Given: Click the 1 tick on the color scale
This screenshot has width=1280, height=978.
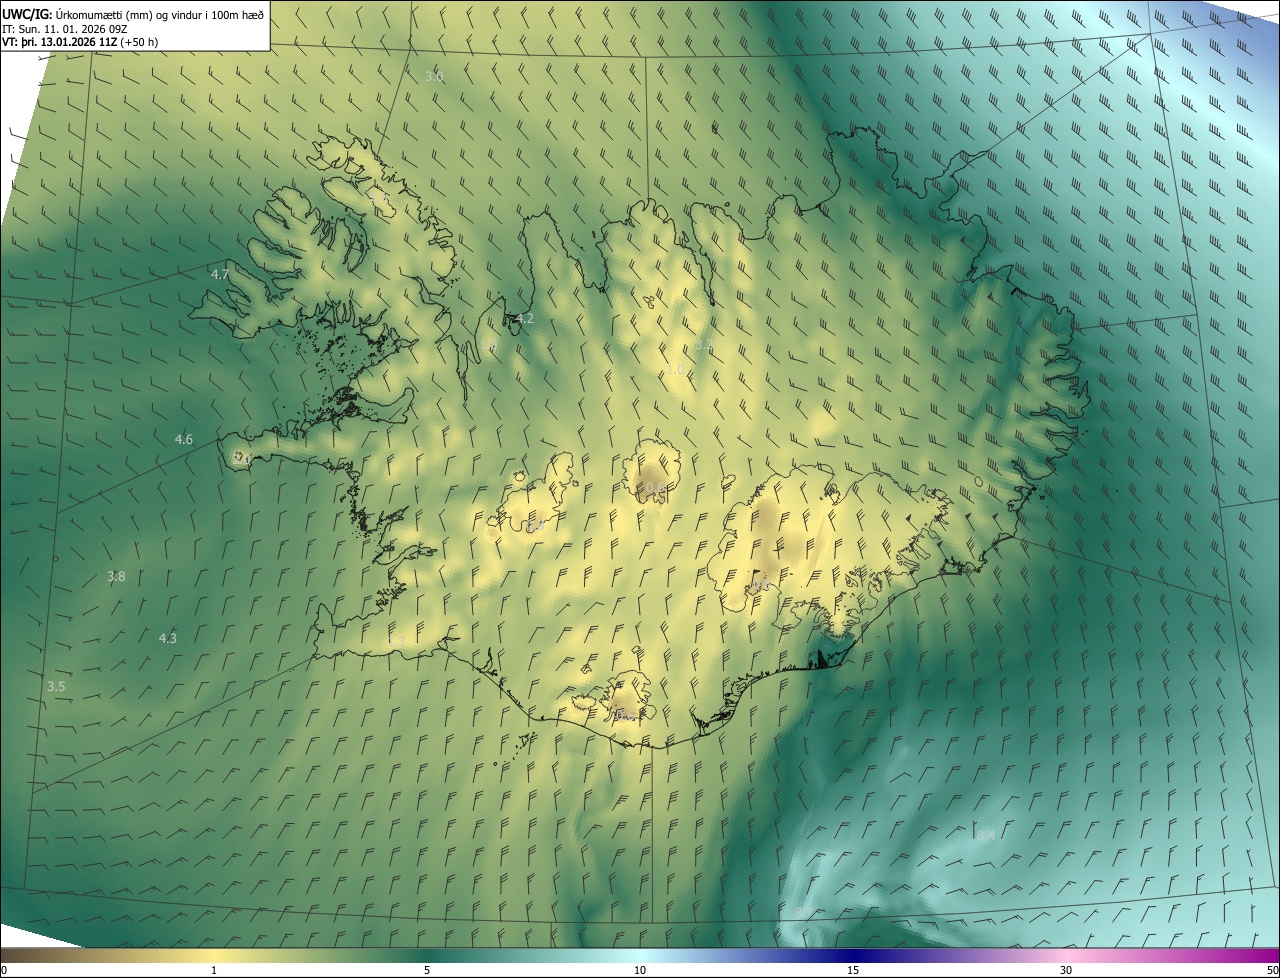Looking at the screenshot, I should coord(214,970).
